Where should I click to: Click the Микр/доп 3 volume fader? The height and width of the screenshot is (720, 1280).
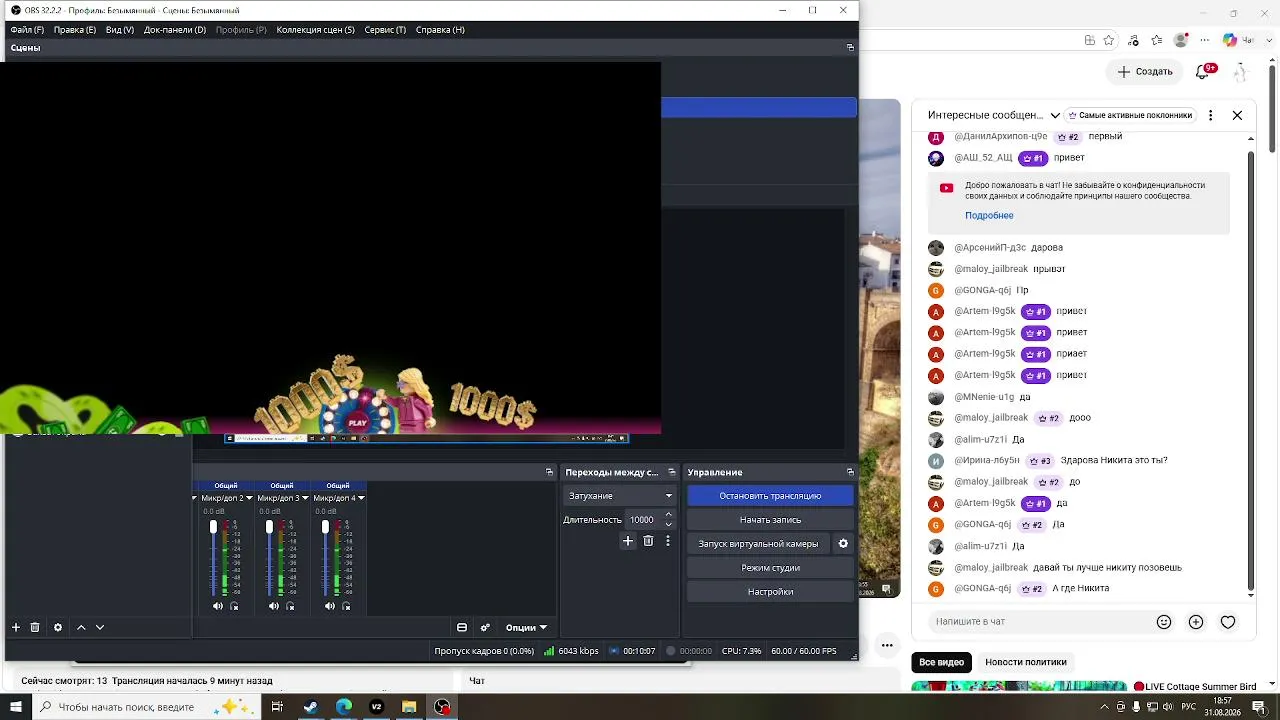click(269, 527)
